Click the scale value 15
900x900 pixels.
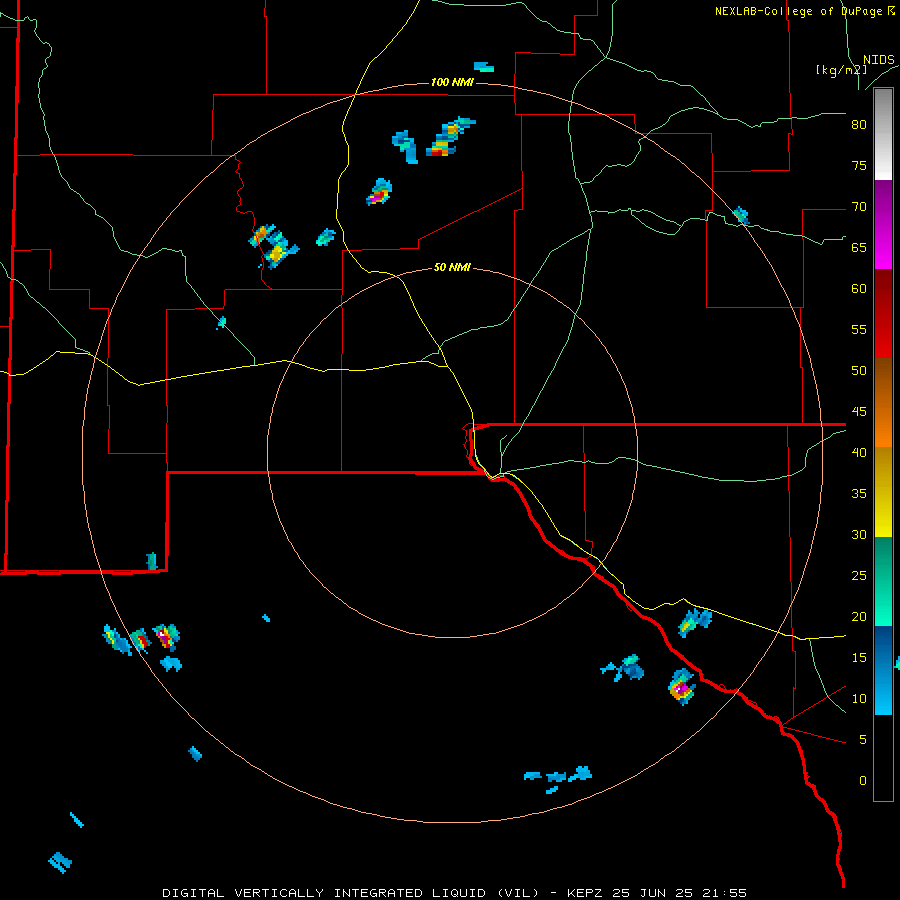[859, 657]
